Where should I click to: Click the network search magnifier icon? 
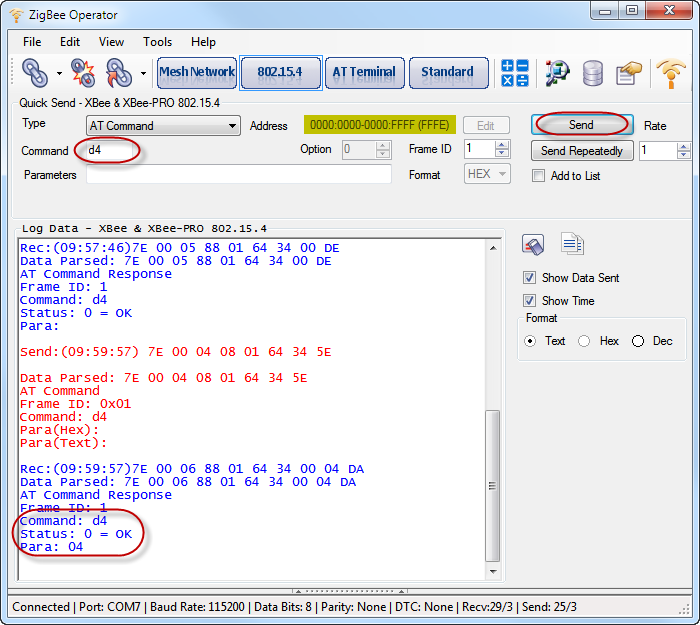point(557,73)
